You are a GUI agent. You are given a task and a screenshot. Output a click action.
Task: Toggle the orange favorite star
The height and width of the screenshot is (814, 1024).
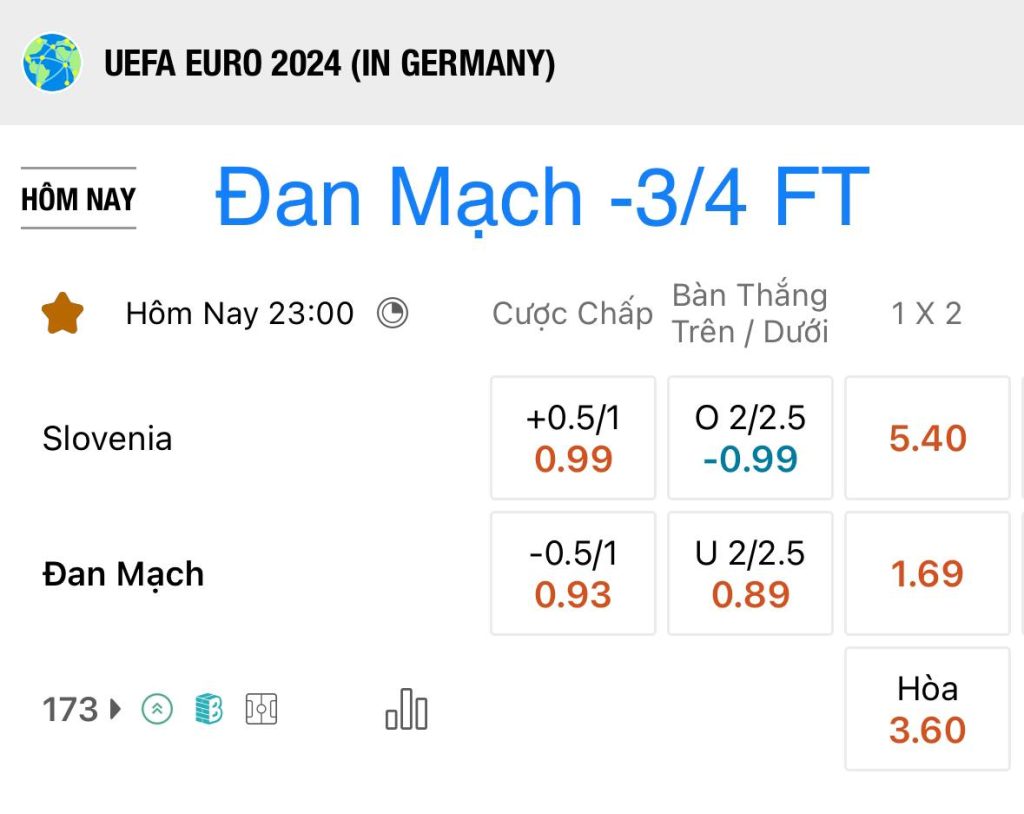pyautogui.click(x=63, y=314)
